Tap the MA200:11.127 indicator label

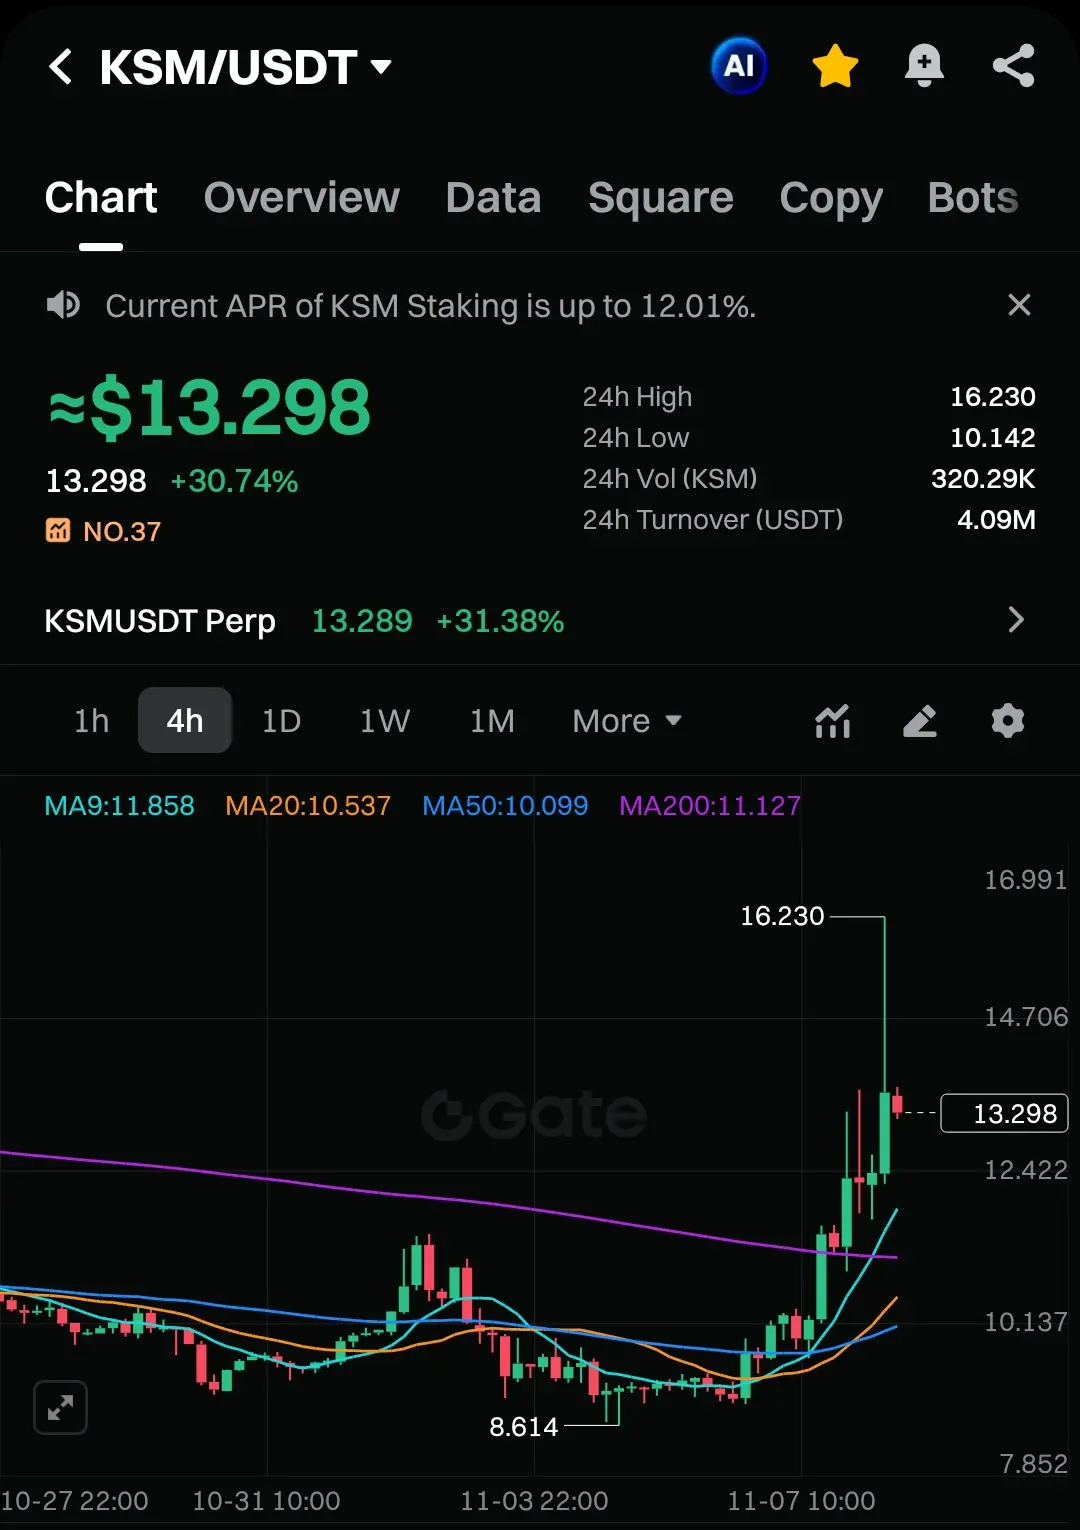coord(710,806)
